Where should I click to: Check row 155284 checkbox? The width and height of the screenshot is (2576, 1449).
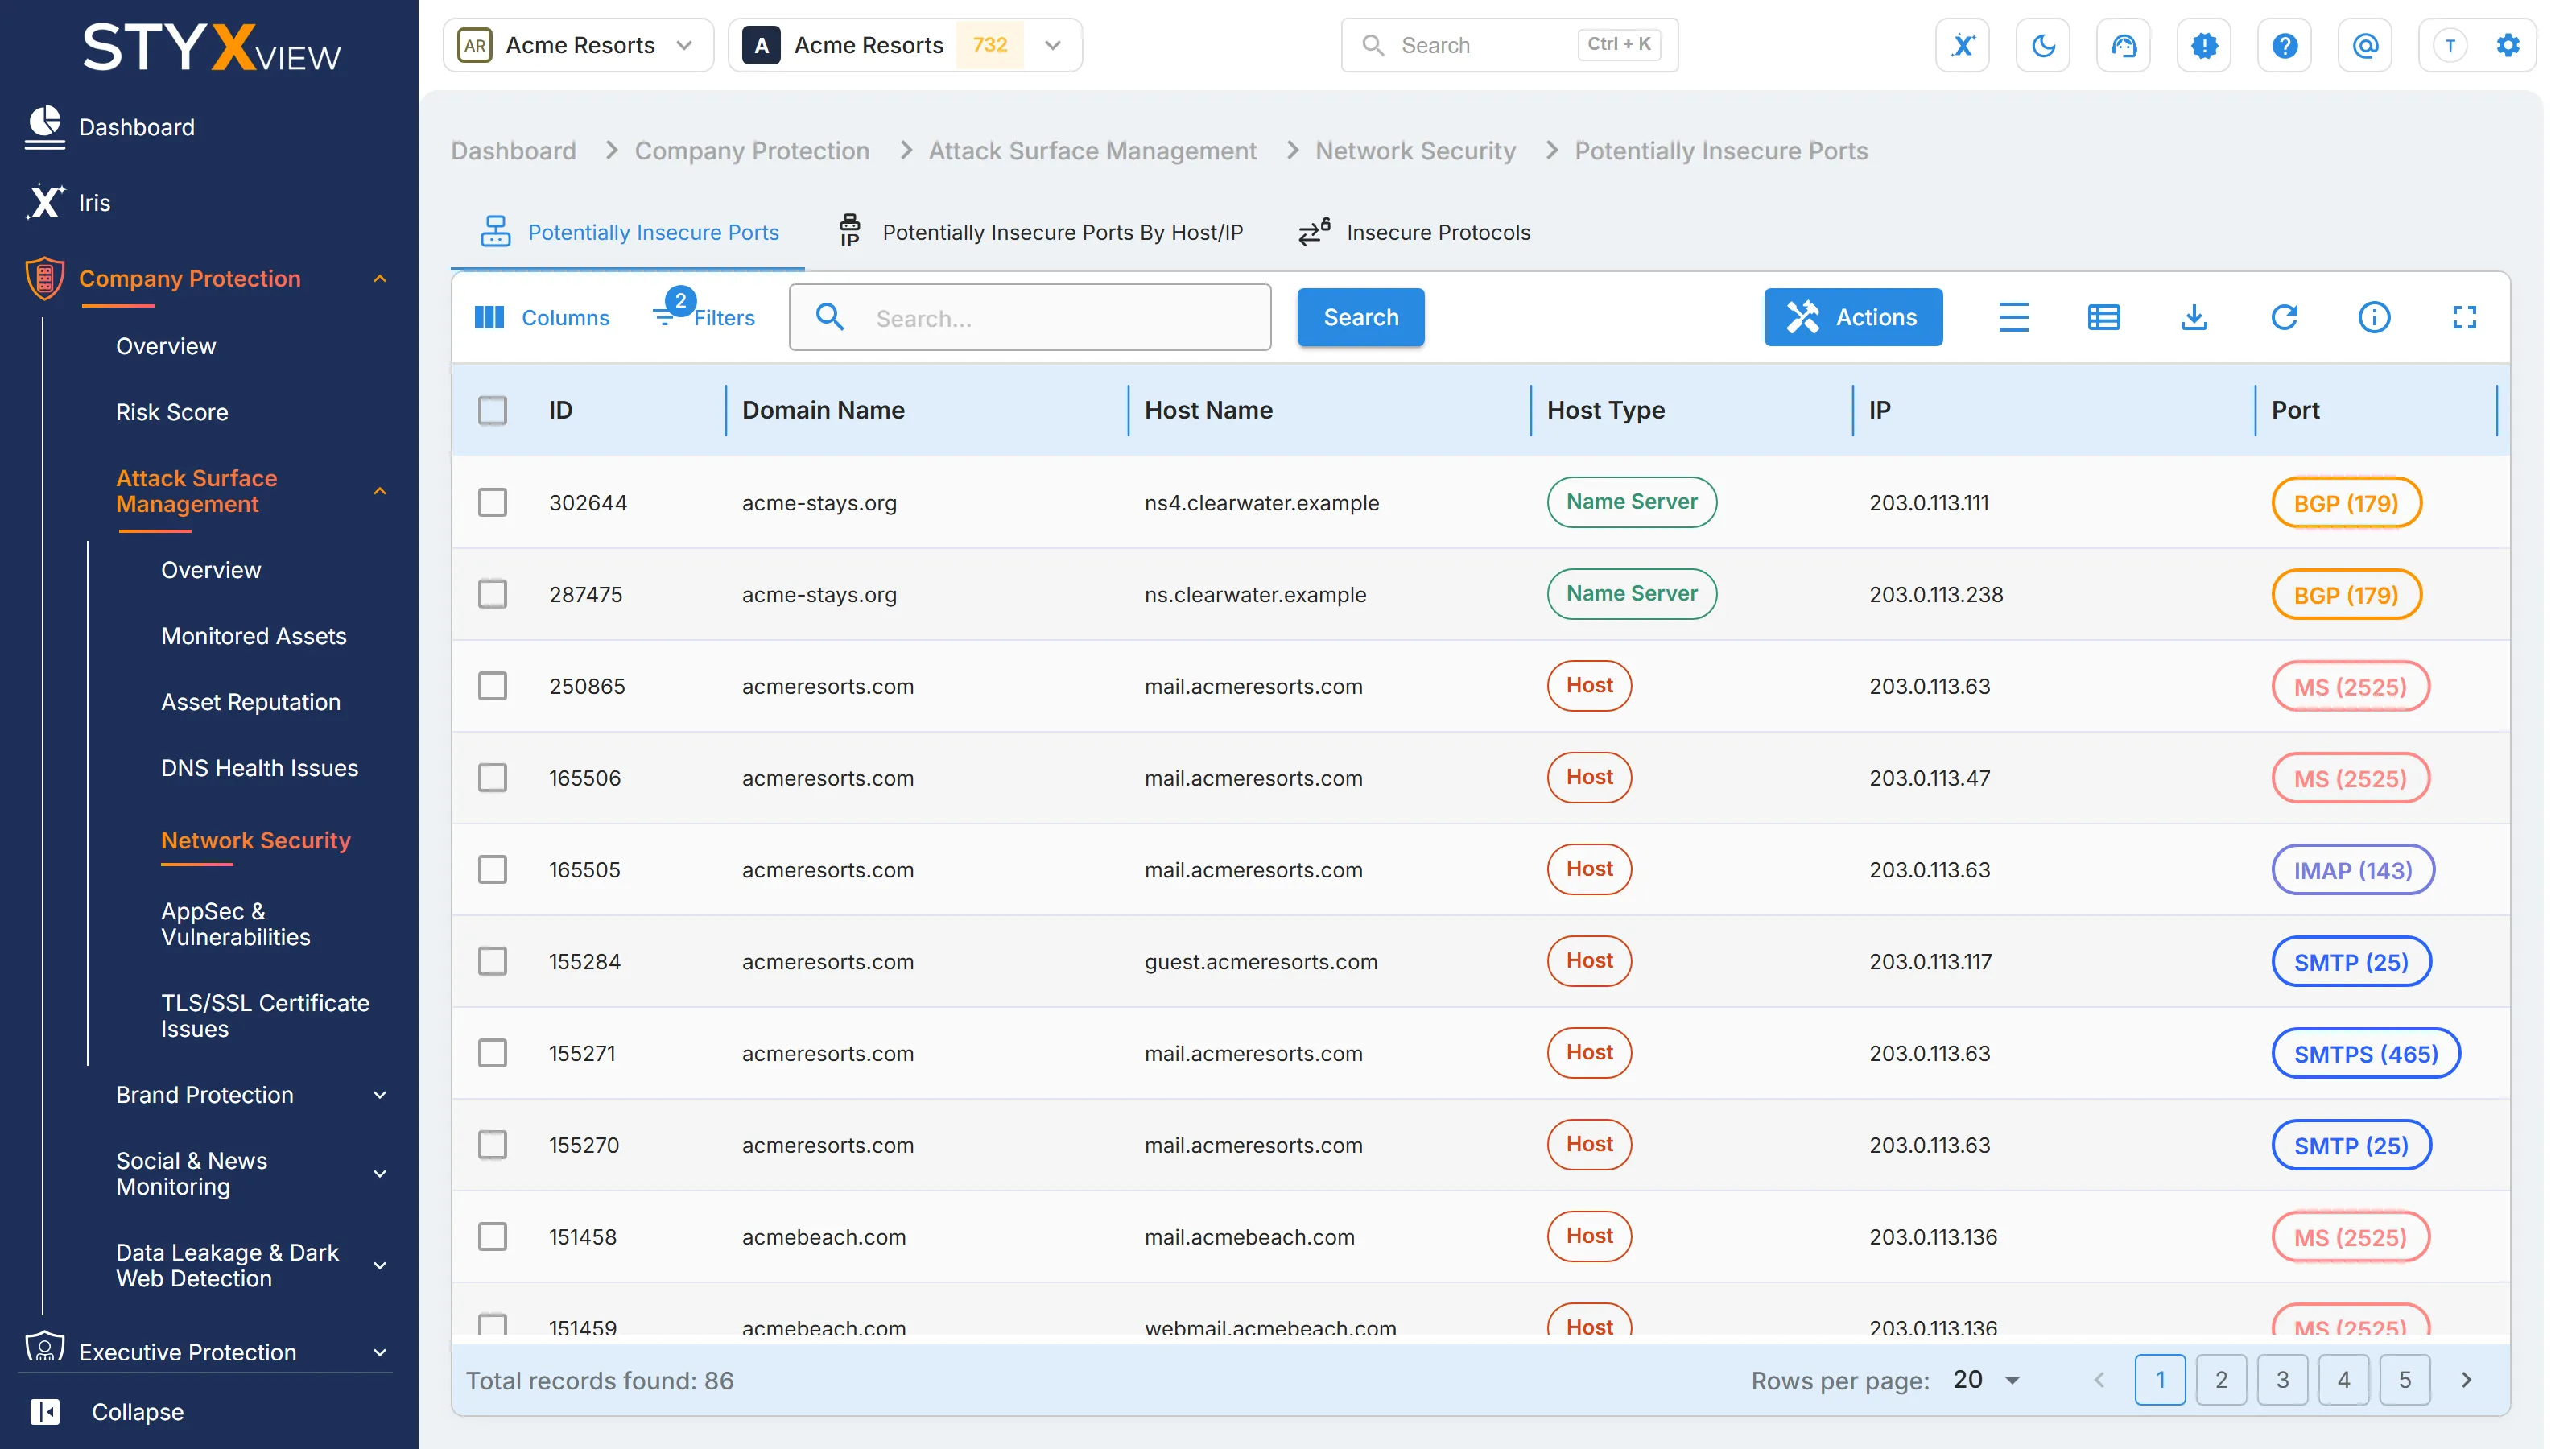pos(492,961)
